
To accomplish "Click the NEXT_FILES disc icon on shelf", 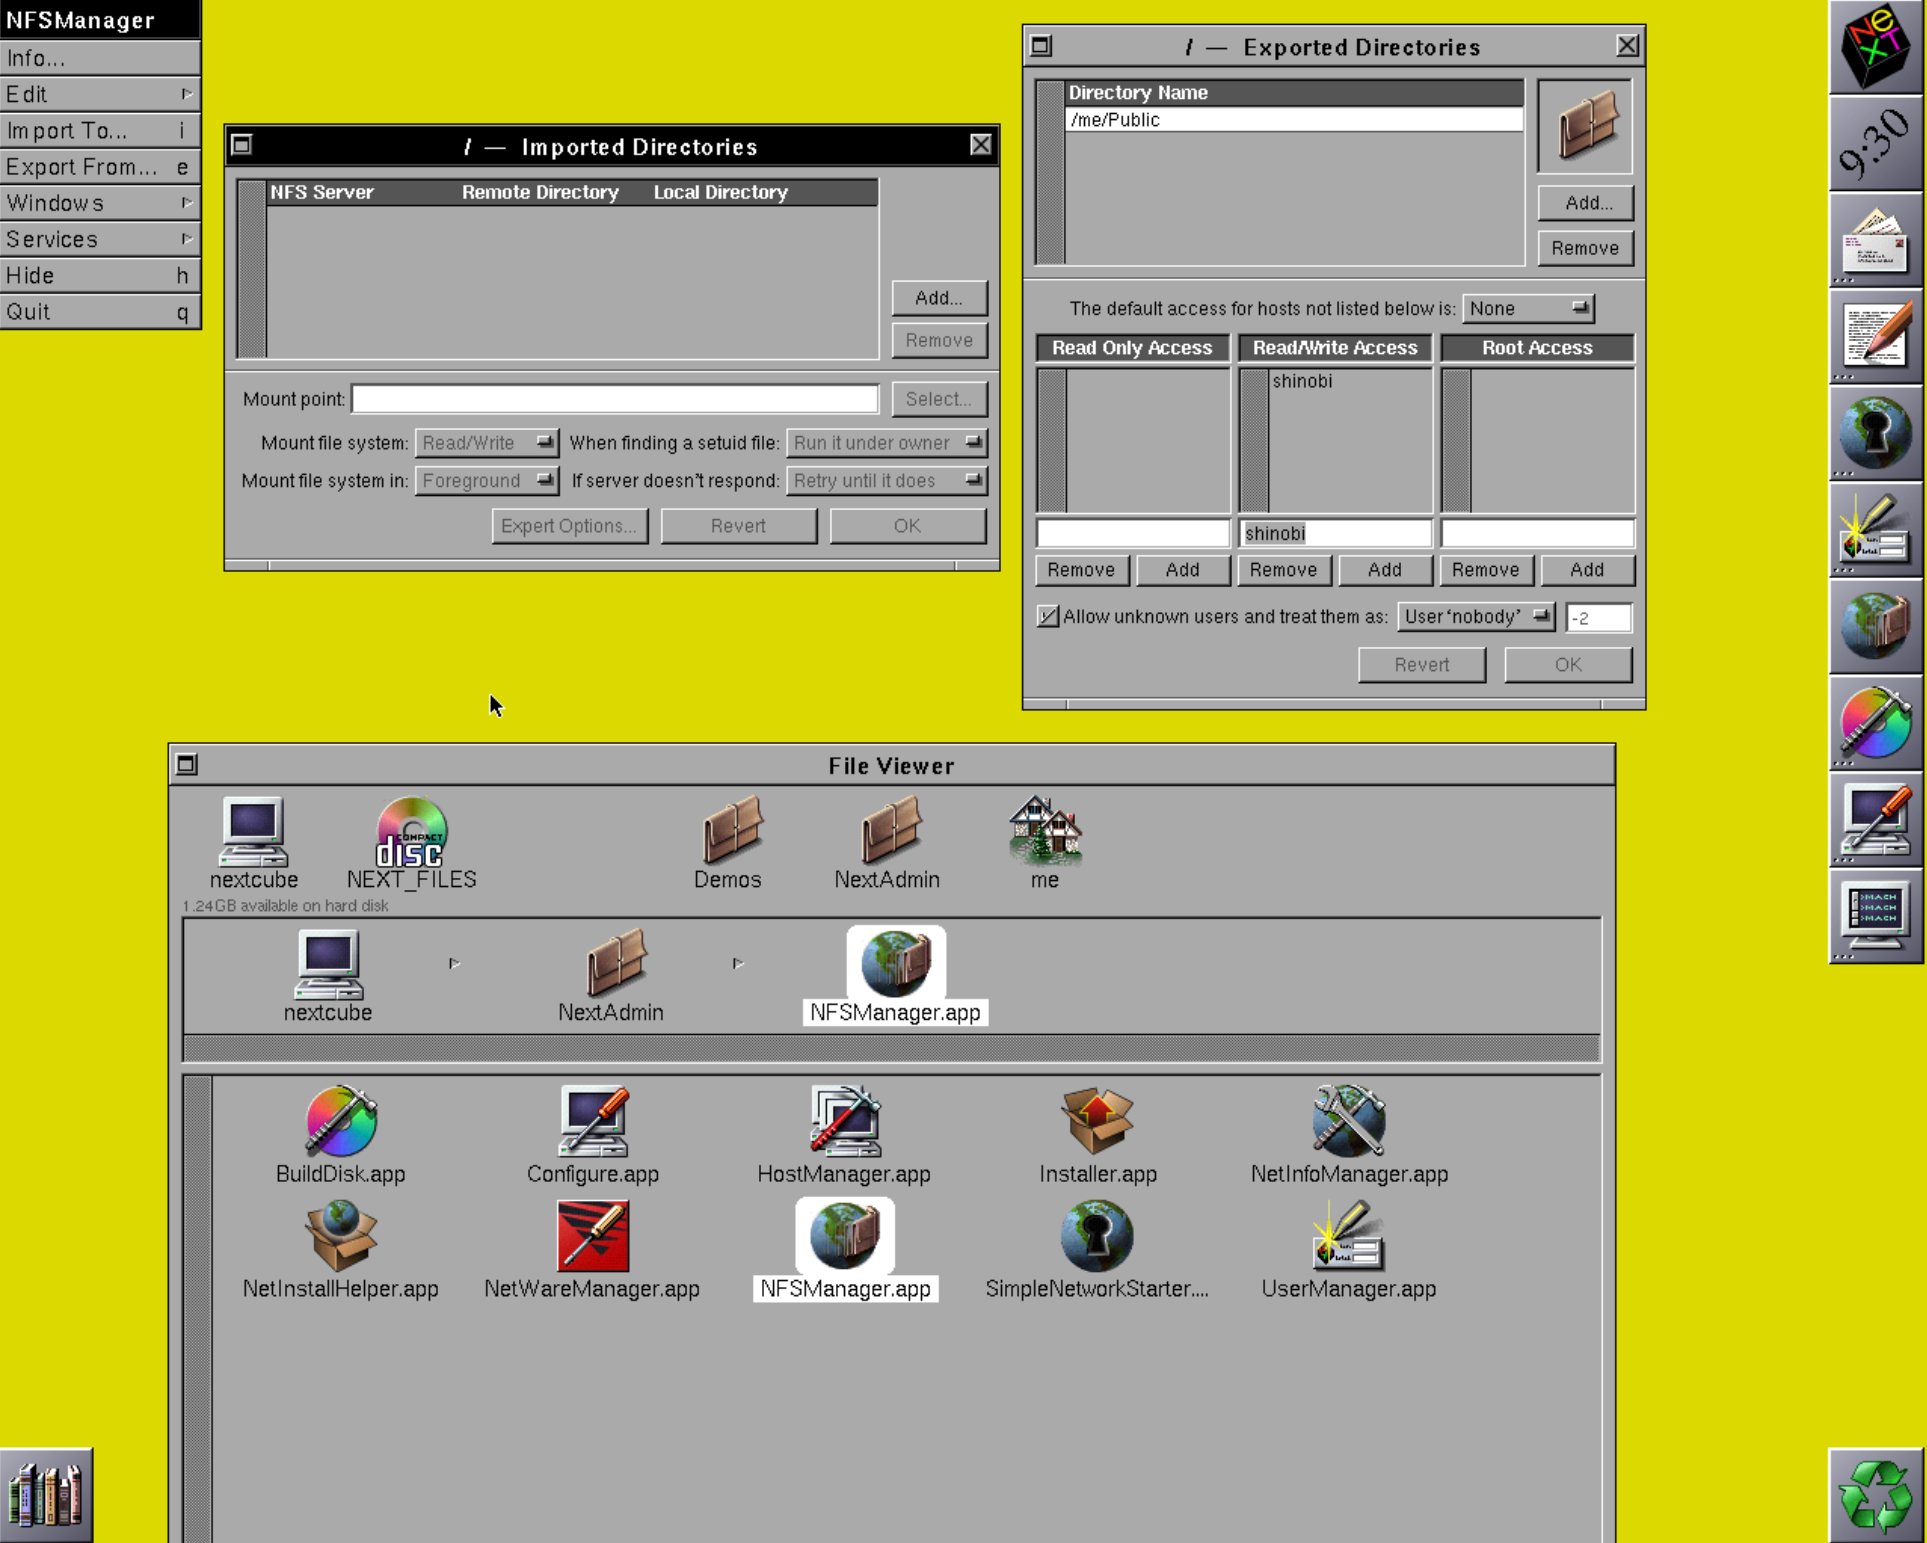I will [x=411, y=833].
